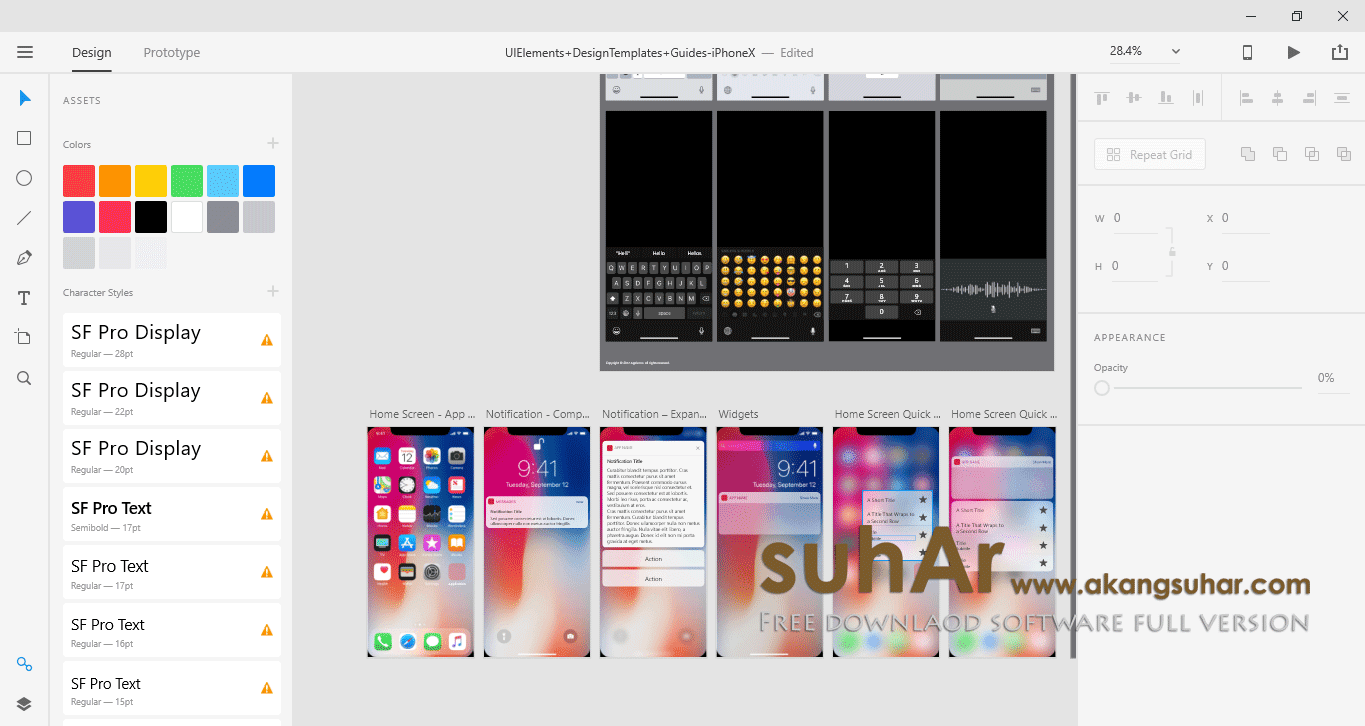Add a new color with Colors plus
1365x726 pixels.
273,144
